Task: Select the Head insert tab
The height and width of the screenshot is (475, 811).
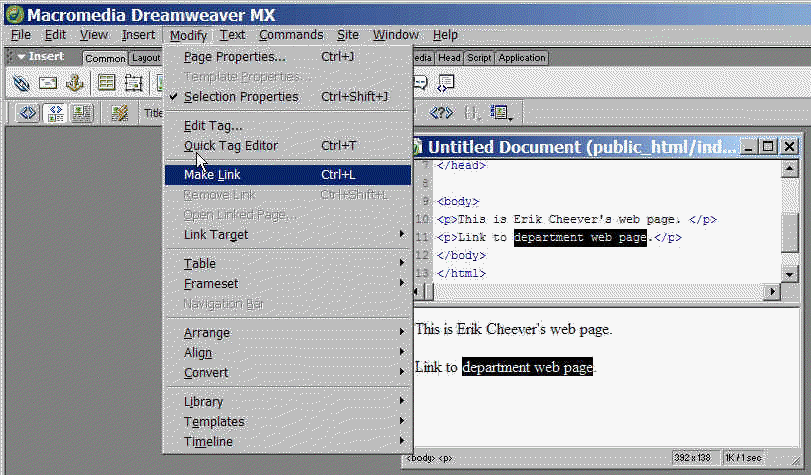Action: [449, 58]
